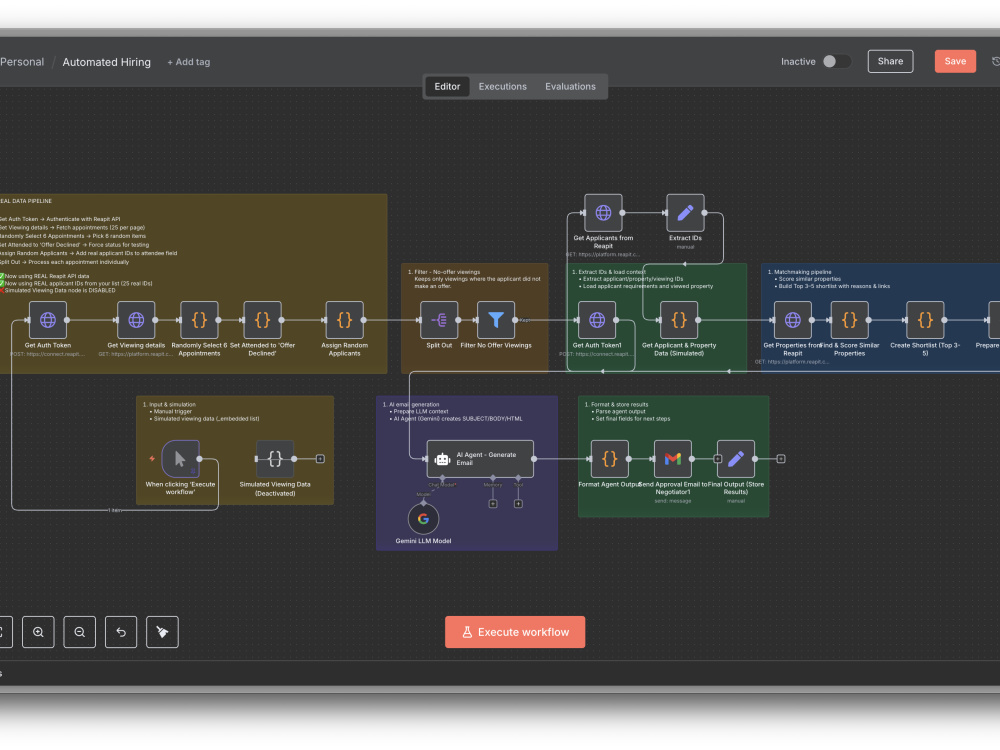
Task: Add node after Final Output plus connector
Action: 781,459
